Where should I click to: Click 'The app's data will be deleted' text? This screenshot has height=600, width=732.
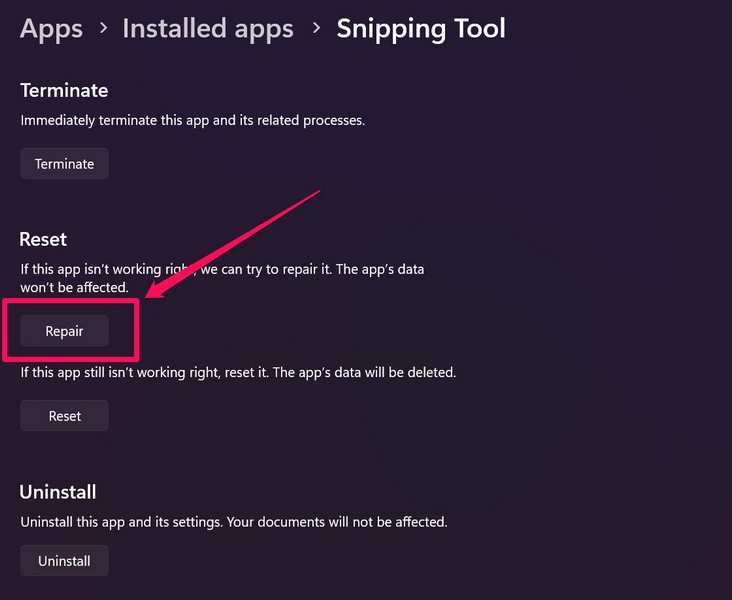point(369,372)
